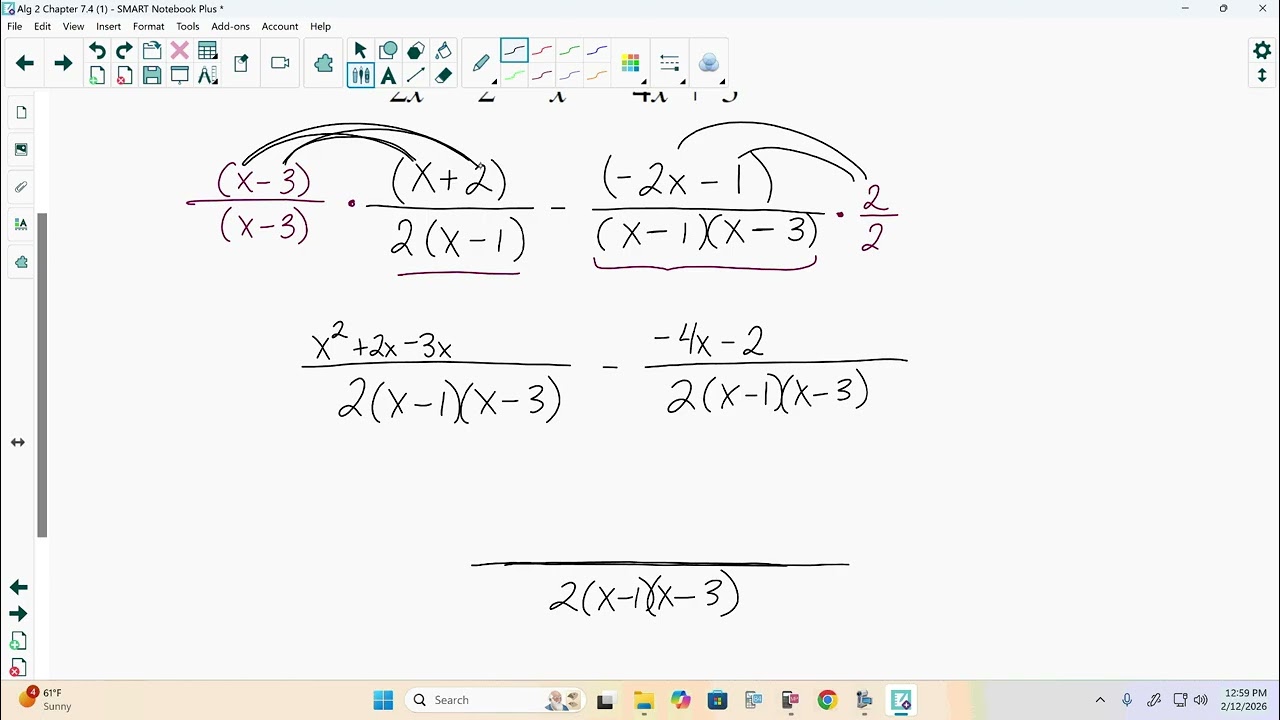1280x720 pixels.
Task: Click the Screen Shade icon
Action: click(x=180, y=75)
